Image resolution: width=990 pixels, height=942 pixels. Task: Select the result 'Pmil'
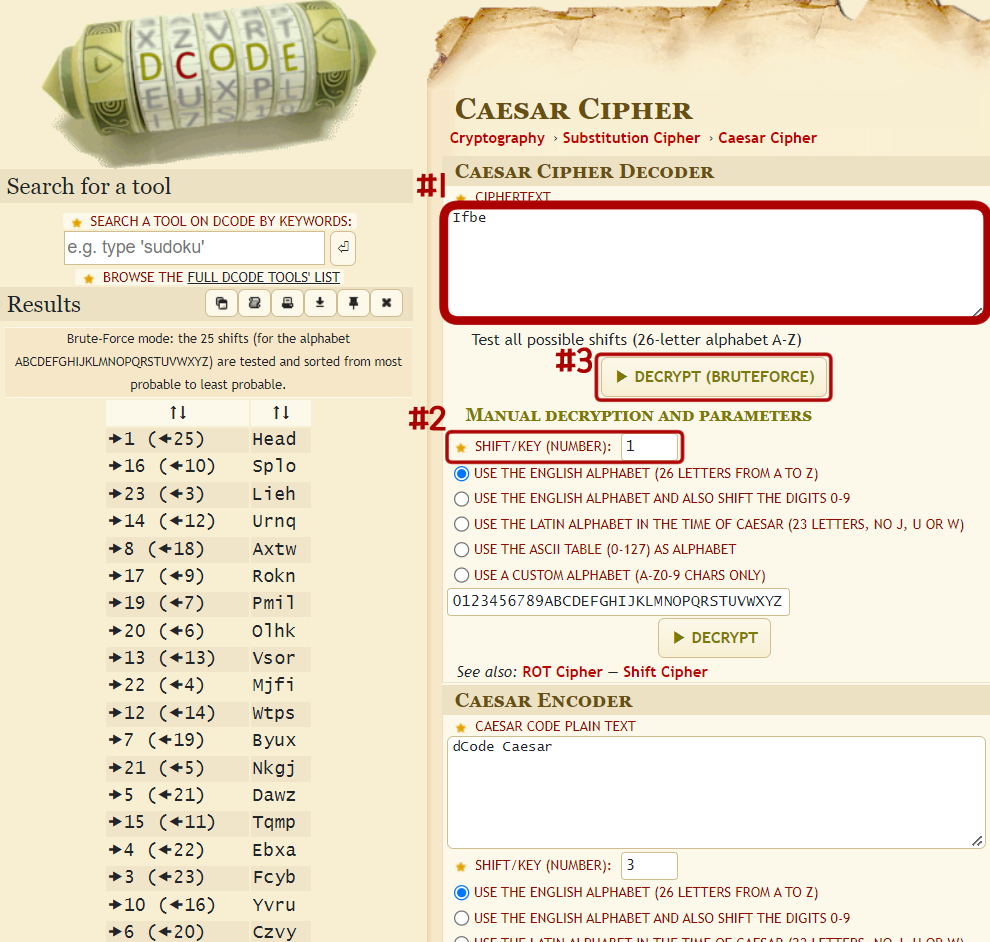tap(274, 604)
